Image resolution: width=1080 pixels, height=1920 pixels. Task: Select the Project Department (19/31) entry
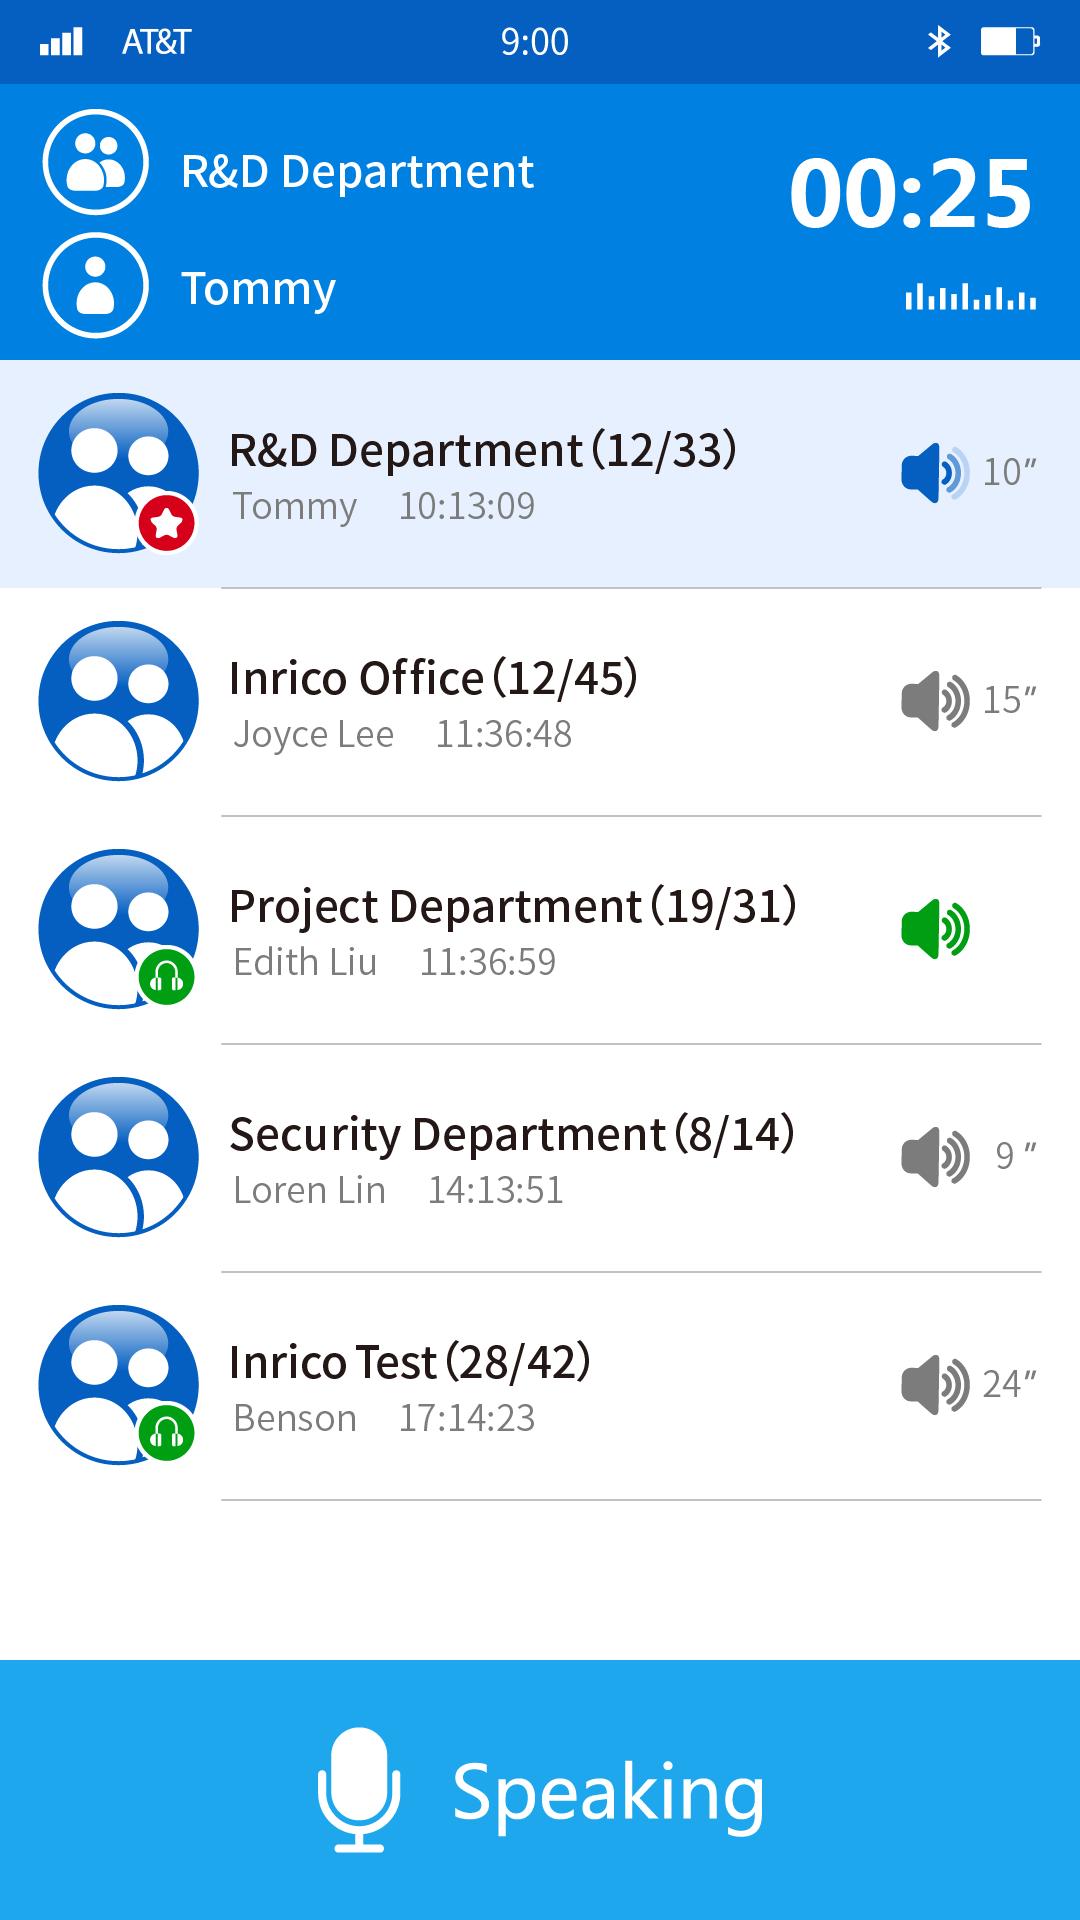tap(540, 930)
